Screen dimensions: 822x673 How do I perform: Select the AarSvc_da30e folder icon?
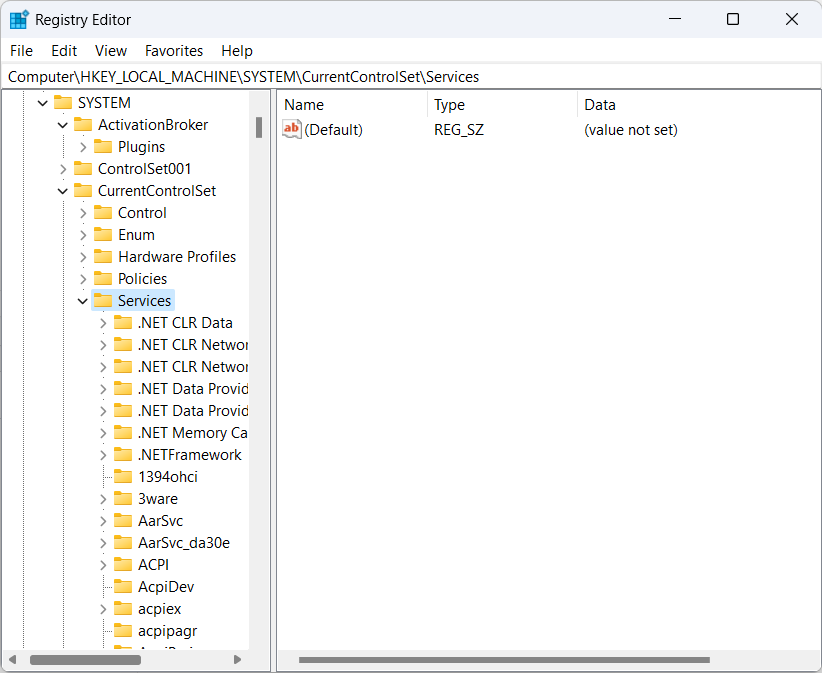click(123, 543)
